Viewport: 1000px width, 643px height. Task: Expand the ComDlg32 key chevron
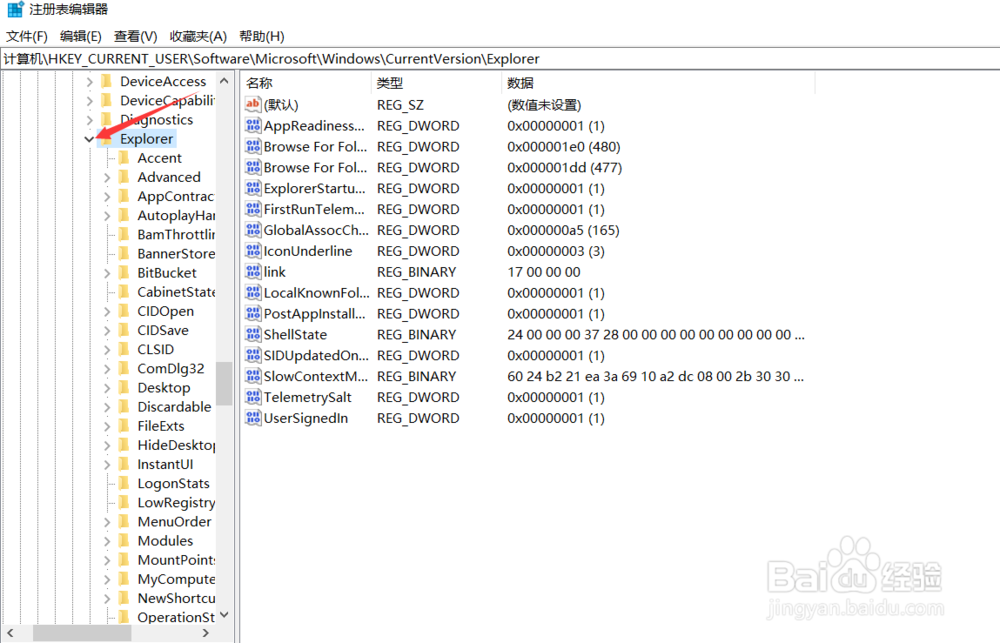click(x=107, y=369)
